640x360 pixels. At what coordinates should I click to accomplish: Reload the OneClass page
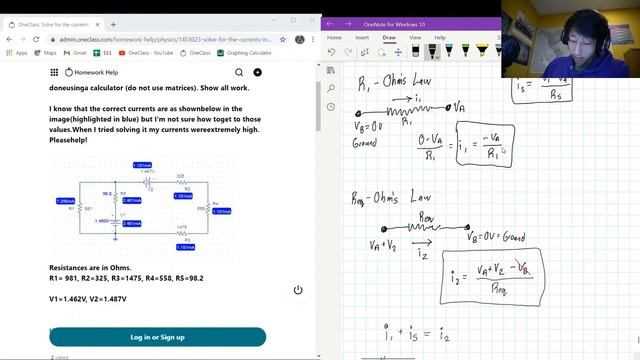click(x=36, y=40)
